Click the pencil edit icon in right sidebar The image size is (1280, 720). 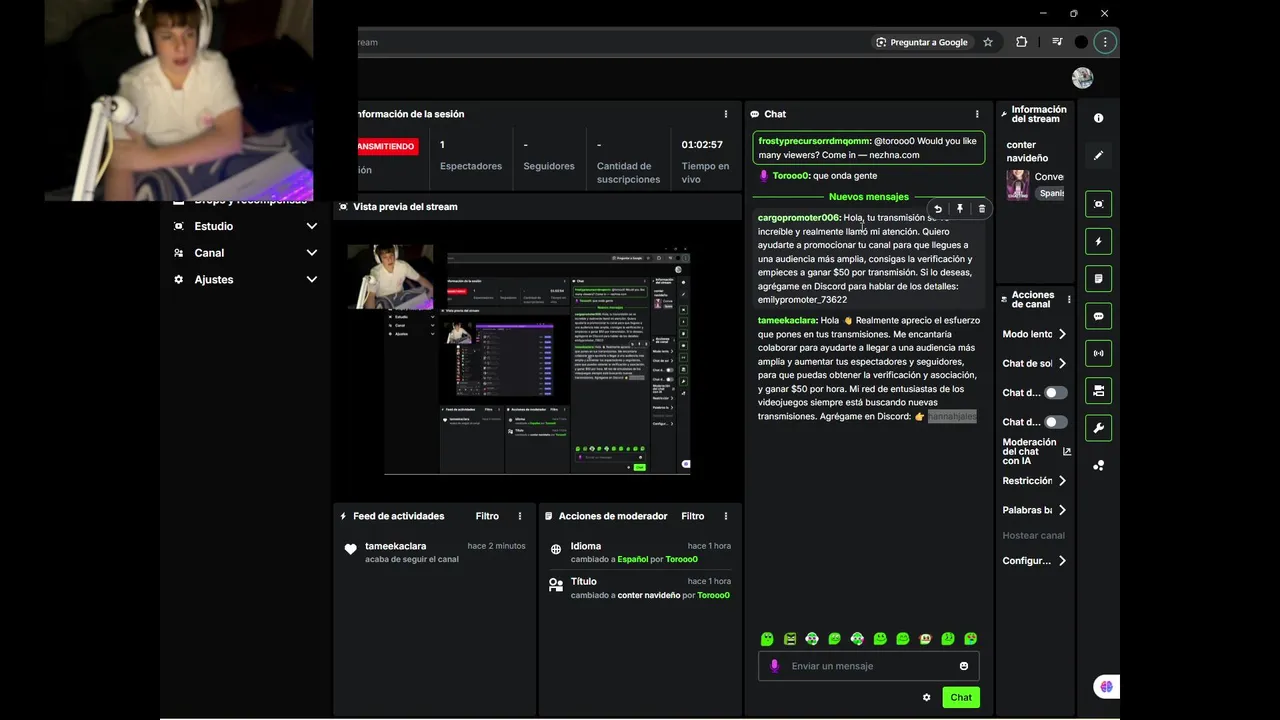click(x=1098, y=155)
